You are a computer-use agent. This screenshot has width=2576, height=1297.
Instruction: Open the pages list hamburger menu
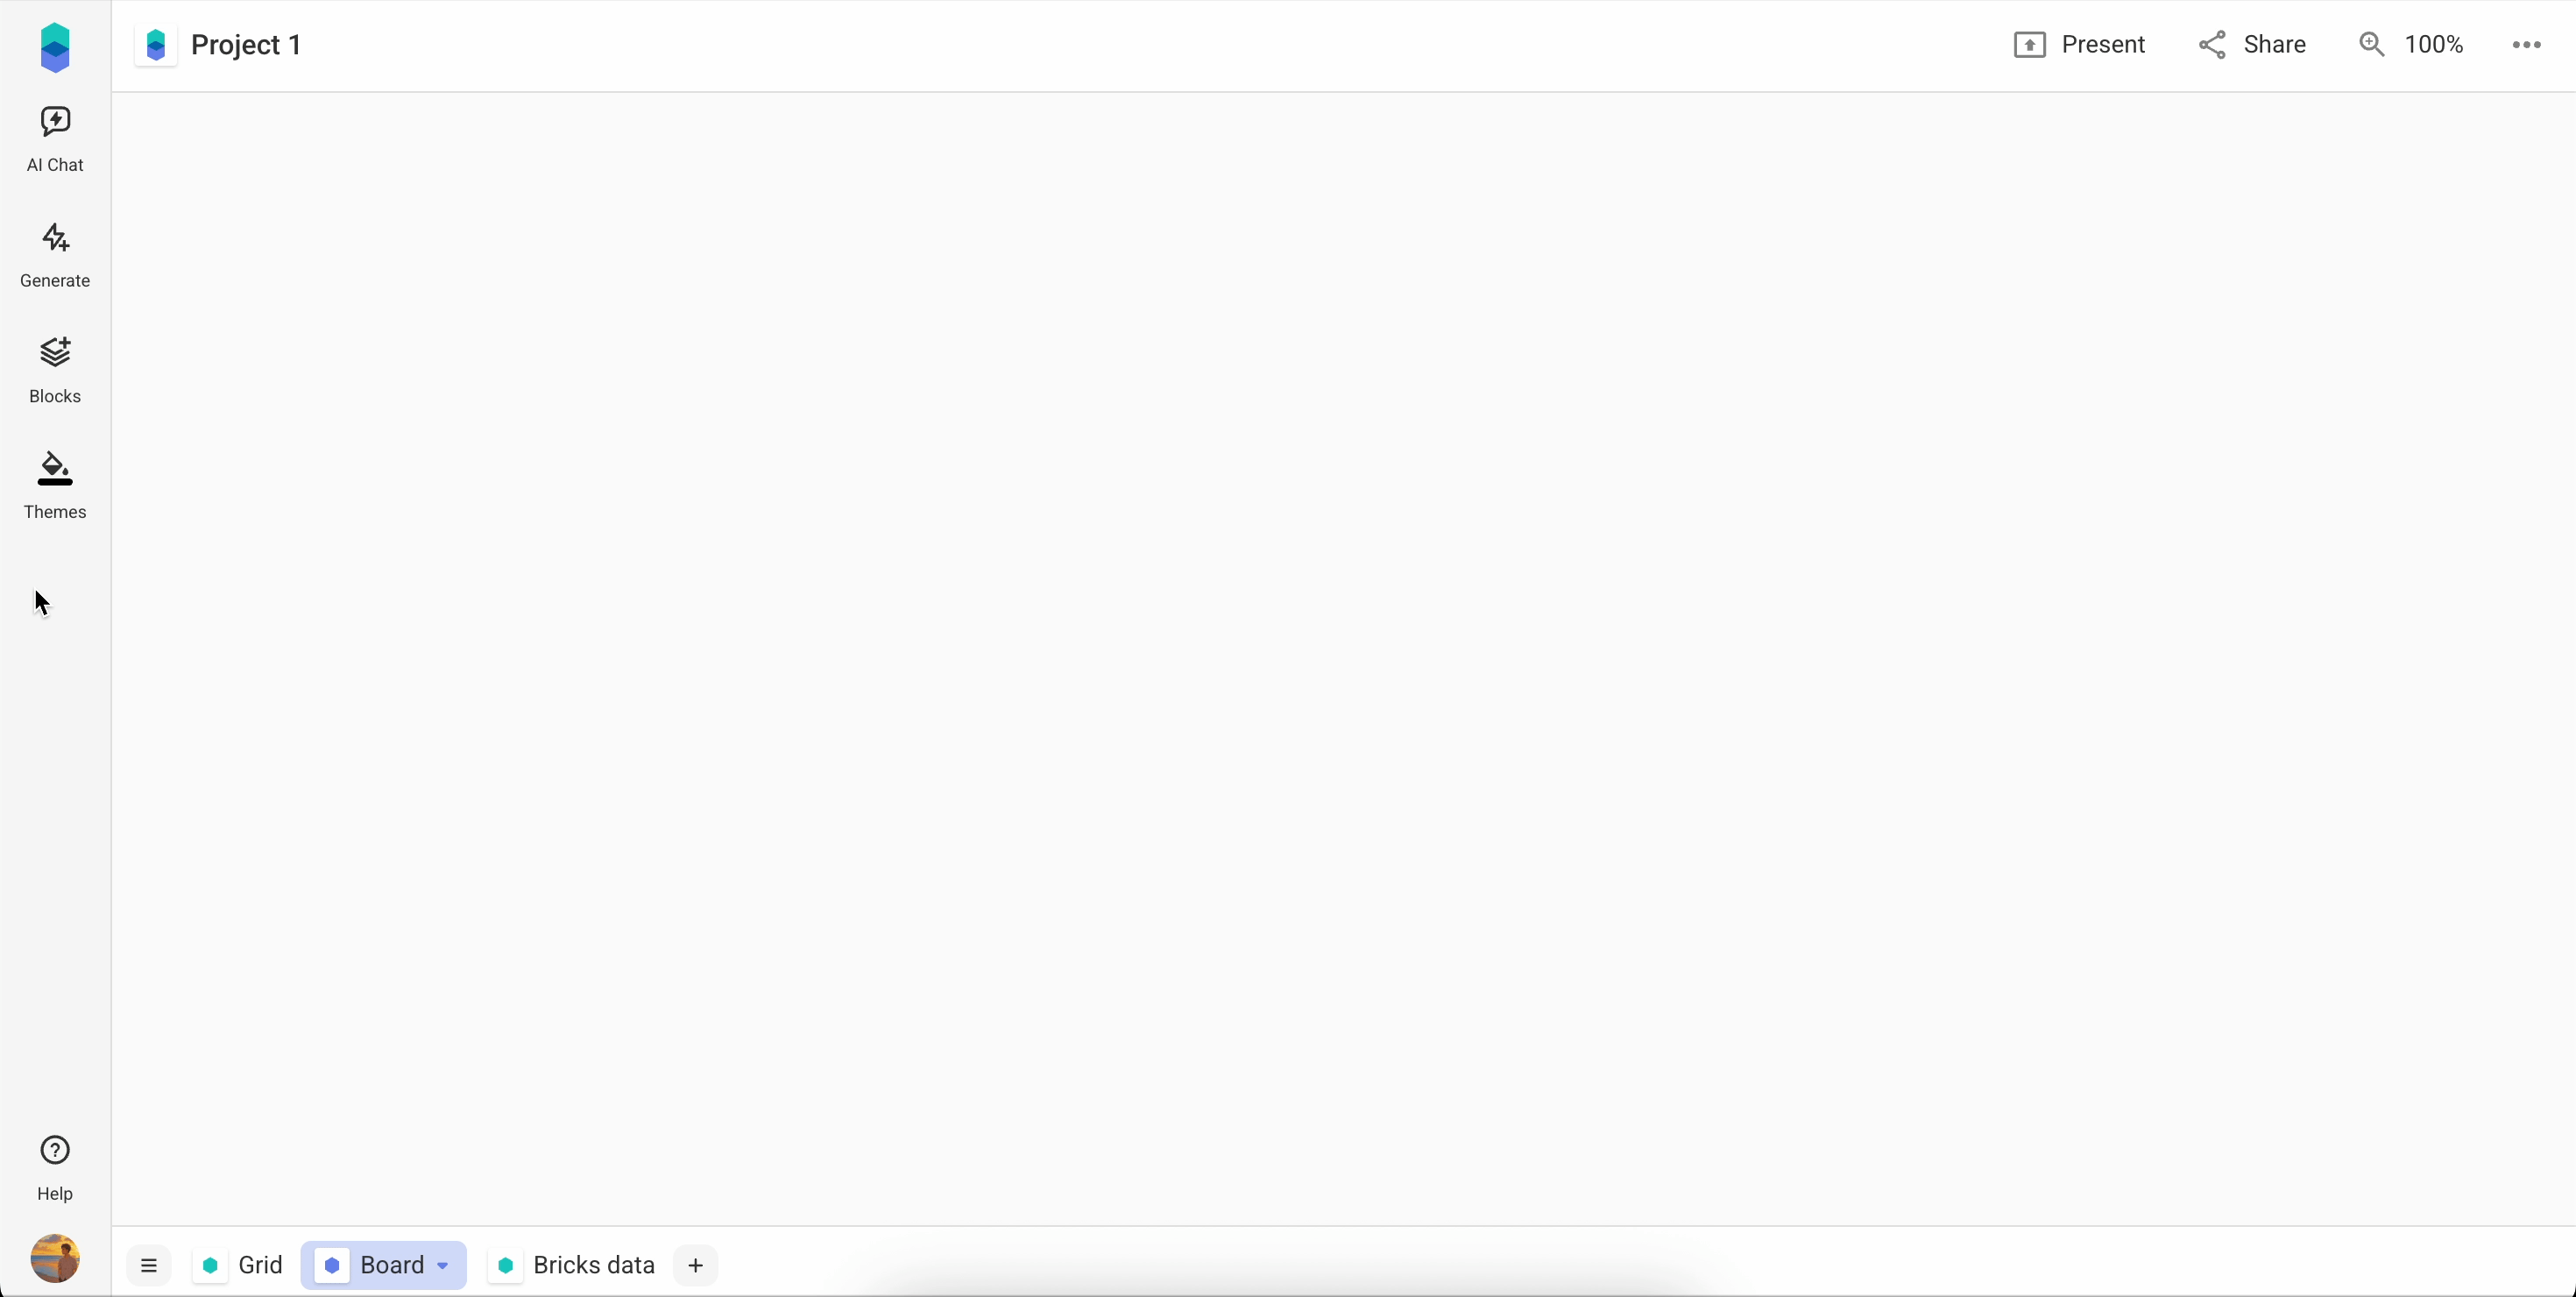149,1265
